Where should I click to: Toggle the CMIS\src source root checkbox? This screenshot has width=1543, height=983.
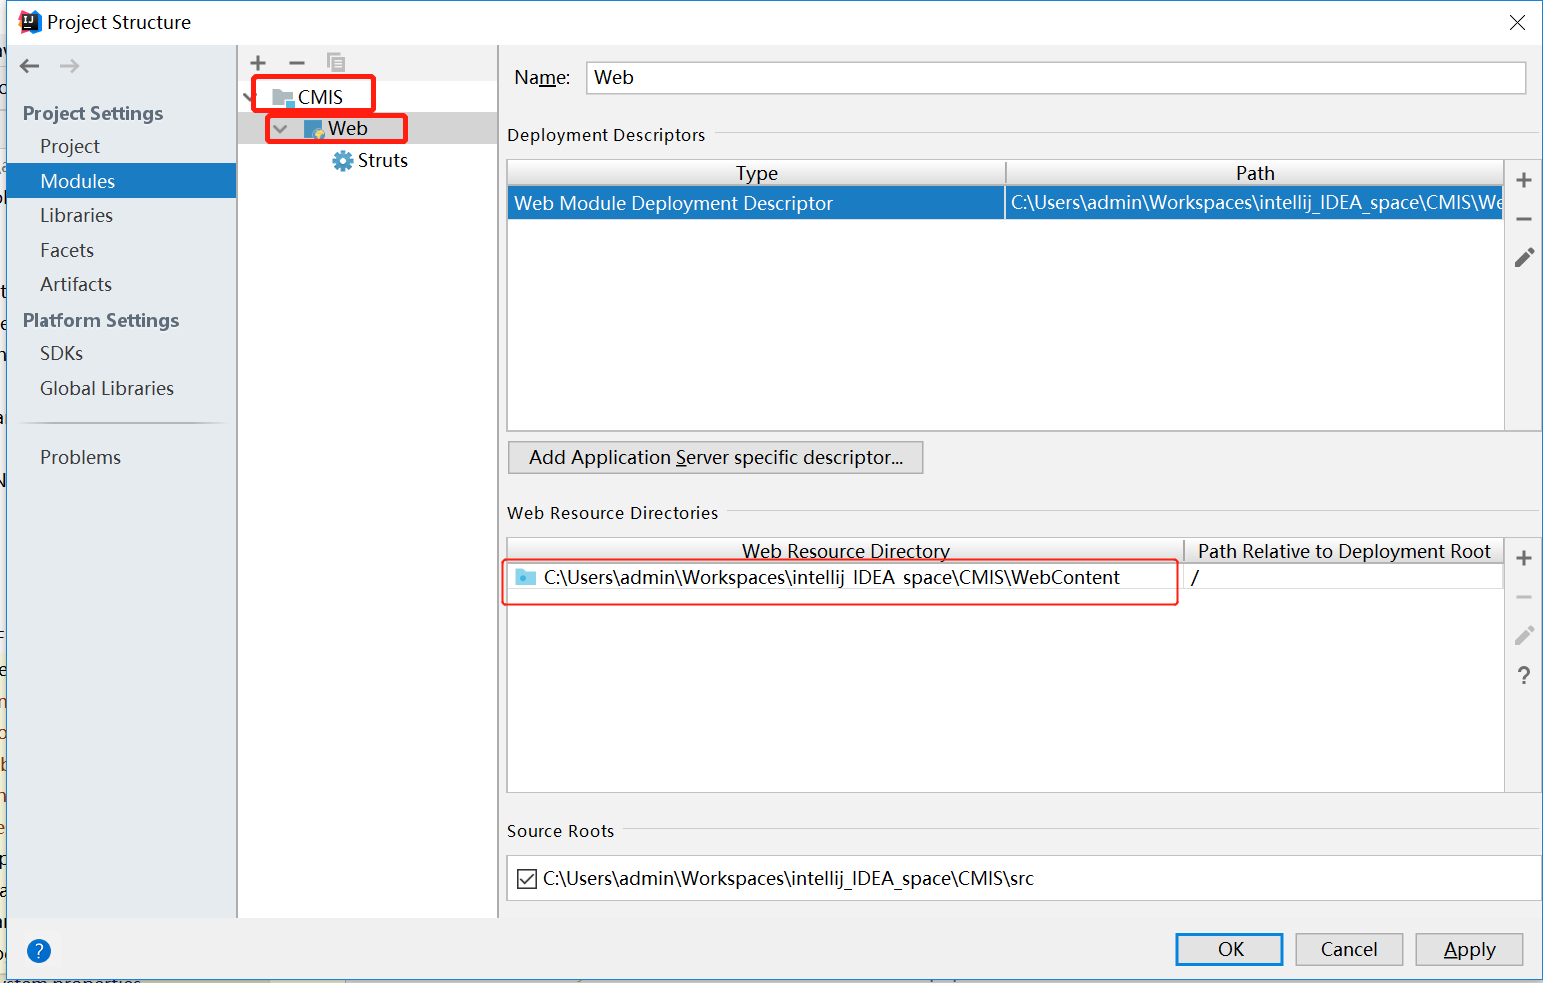526,879
